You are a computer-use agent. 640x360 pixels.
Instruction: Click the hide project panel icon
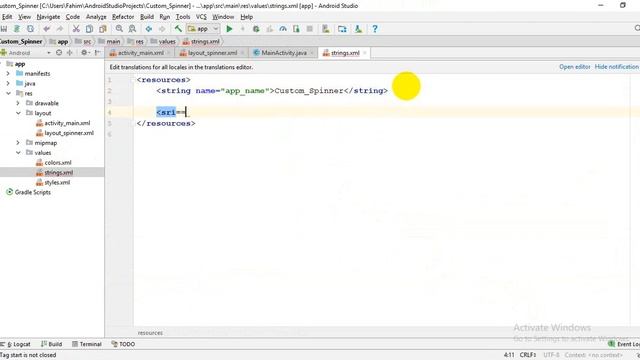pyautogui.click(x=98, y=53)
